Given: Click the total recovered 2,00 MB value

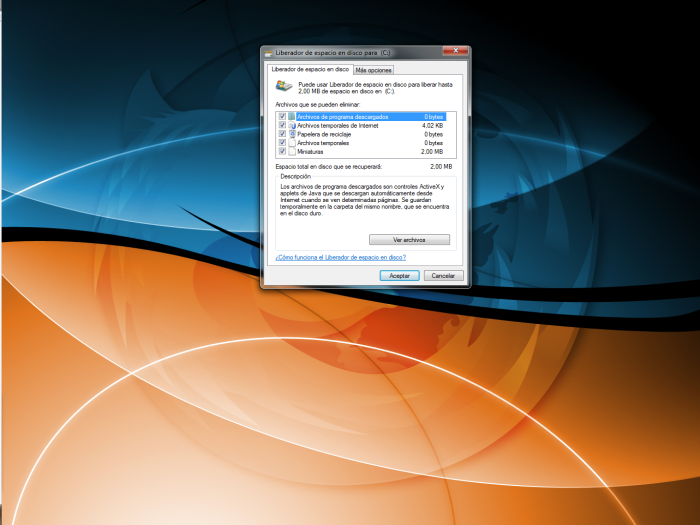Looking at the screenshot, I should [441, 167].
